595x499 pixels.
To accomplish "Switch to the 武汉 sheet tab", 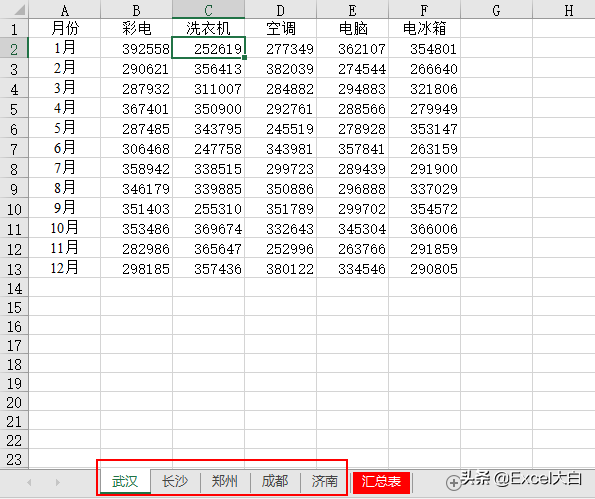I will tap(125, 481).
